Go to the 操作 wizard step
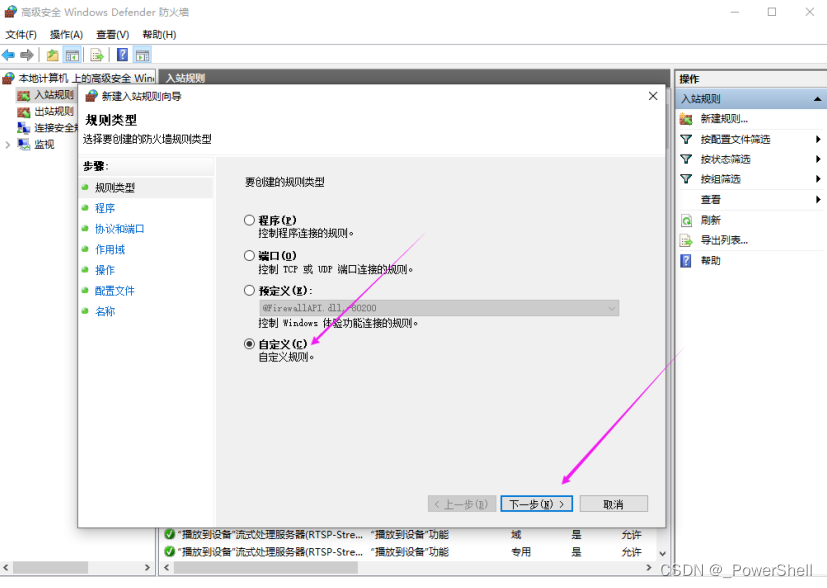The image size is (827, 588). [x=105, y=270]
